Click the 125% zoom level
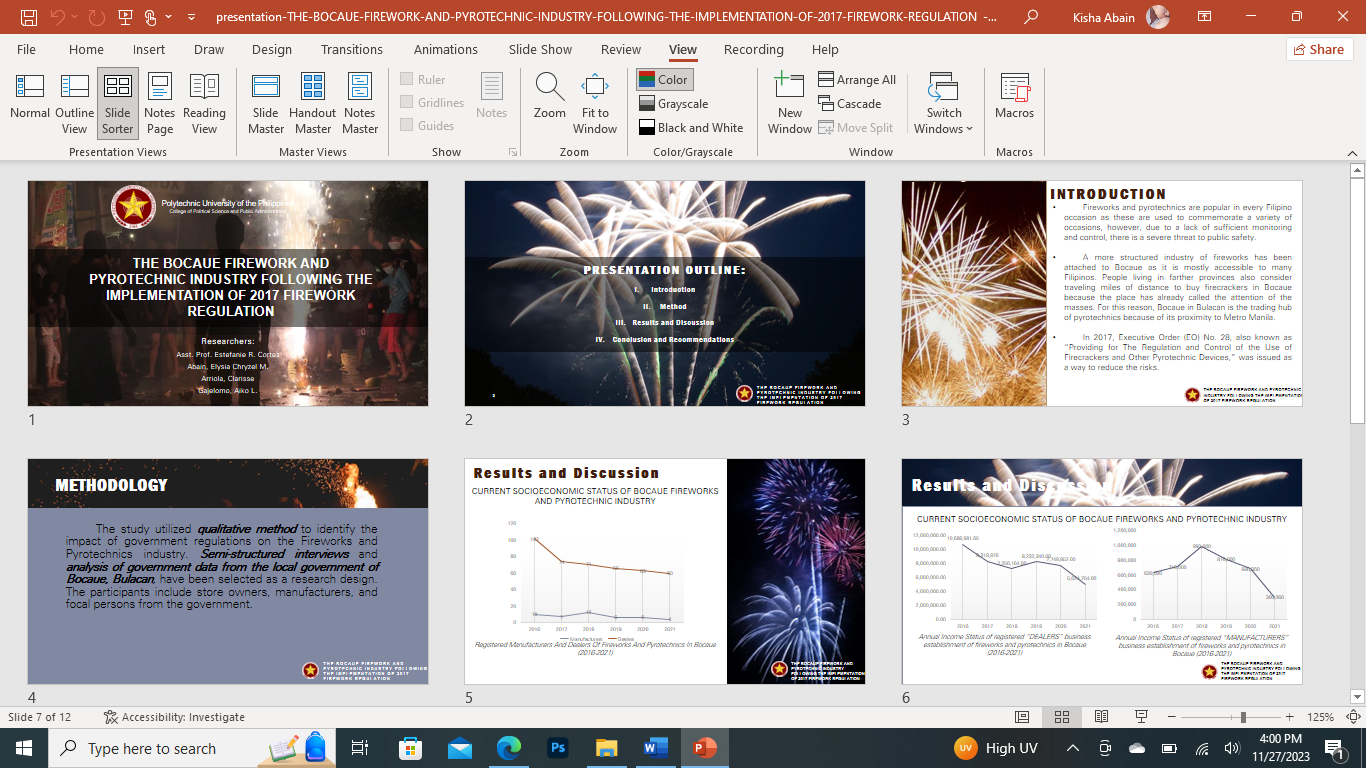 1321,717
